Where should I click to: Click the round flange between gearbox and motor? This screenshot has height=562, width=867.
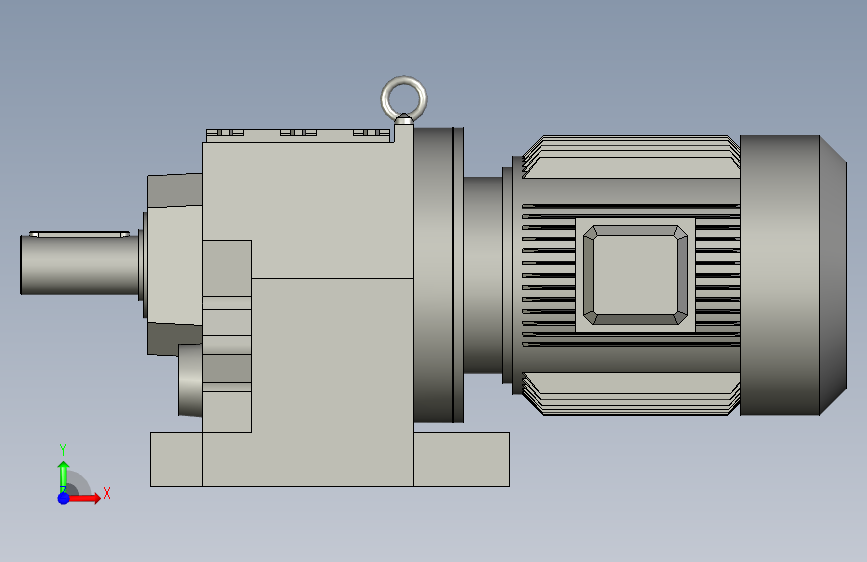click(438, 275)
